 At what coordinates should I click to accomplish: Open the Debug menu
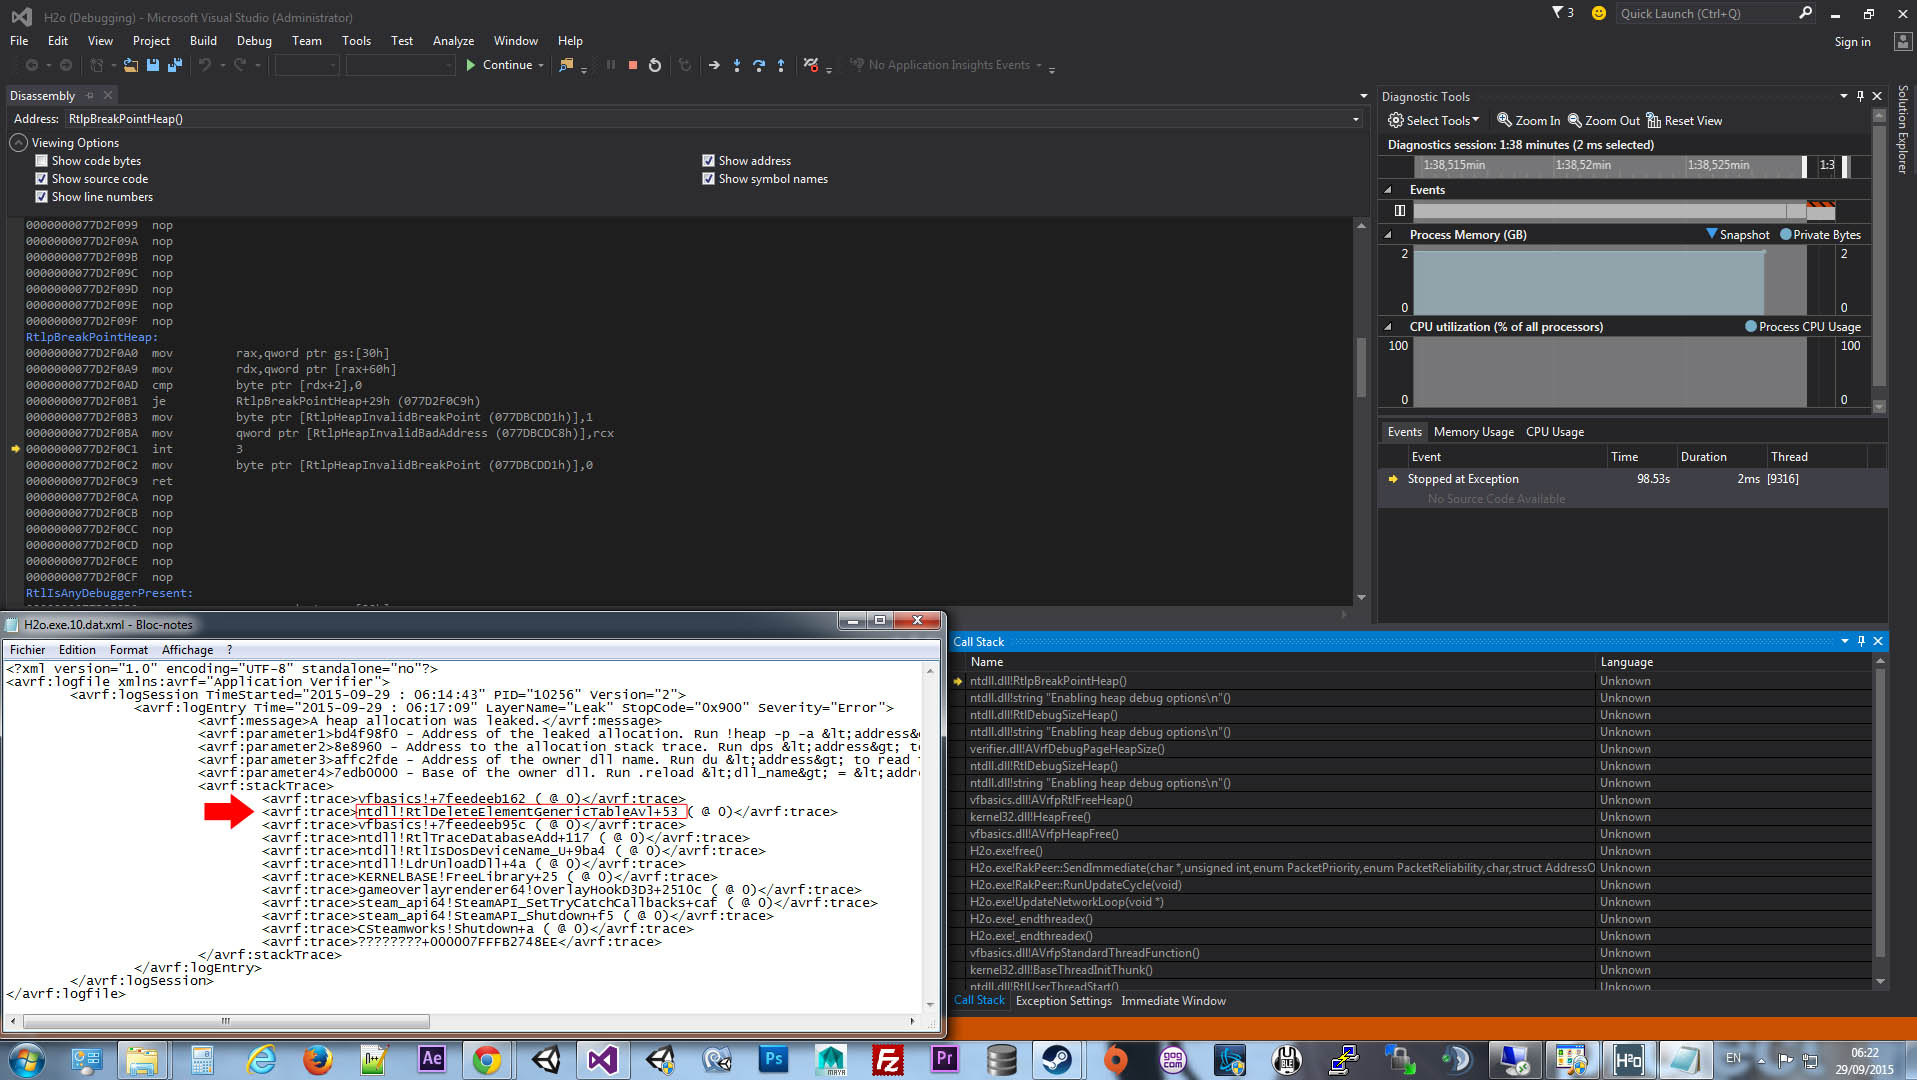[x=254, y=41]
